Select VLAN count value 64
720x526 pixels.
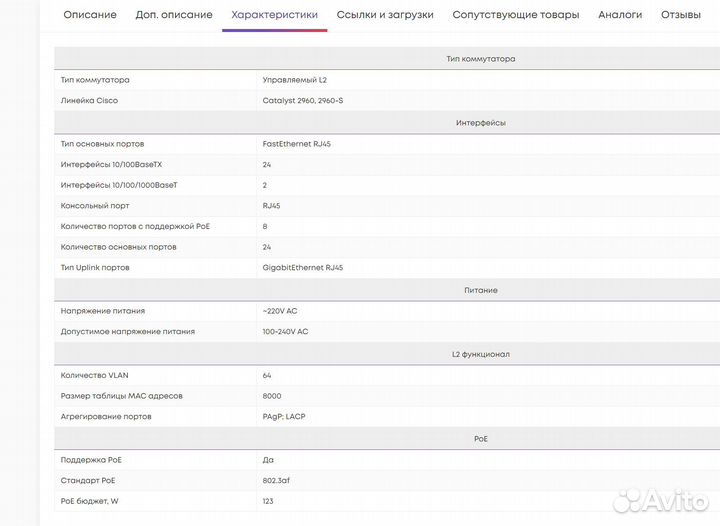[x=267, y=375]
